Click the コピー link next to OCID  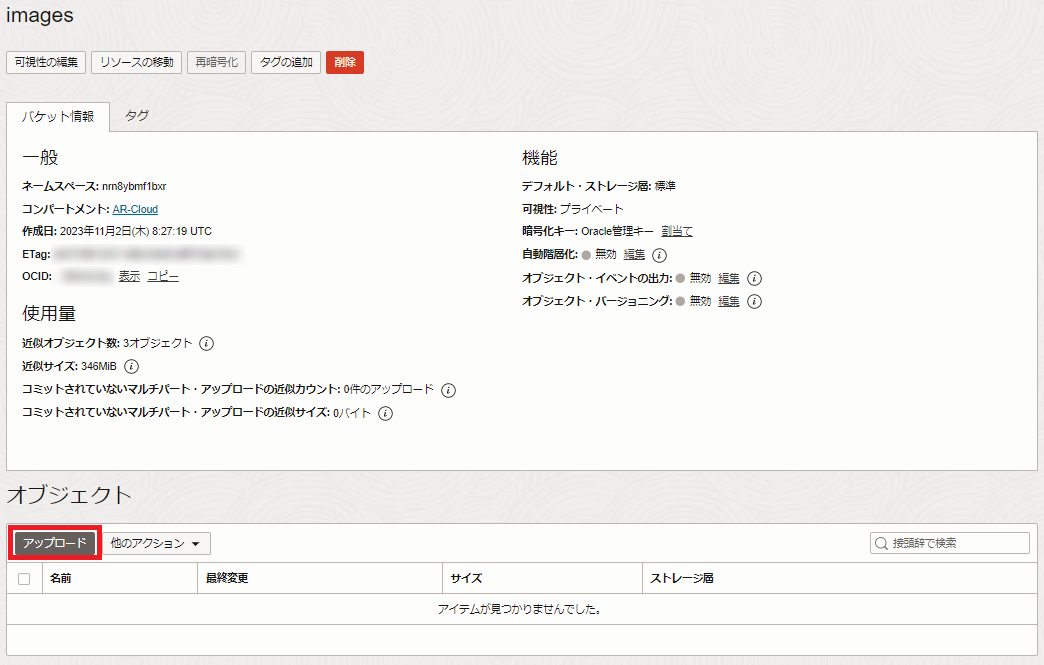163,277
